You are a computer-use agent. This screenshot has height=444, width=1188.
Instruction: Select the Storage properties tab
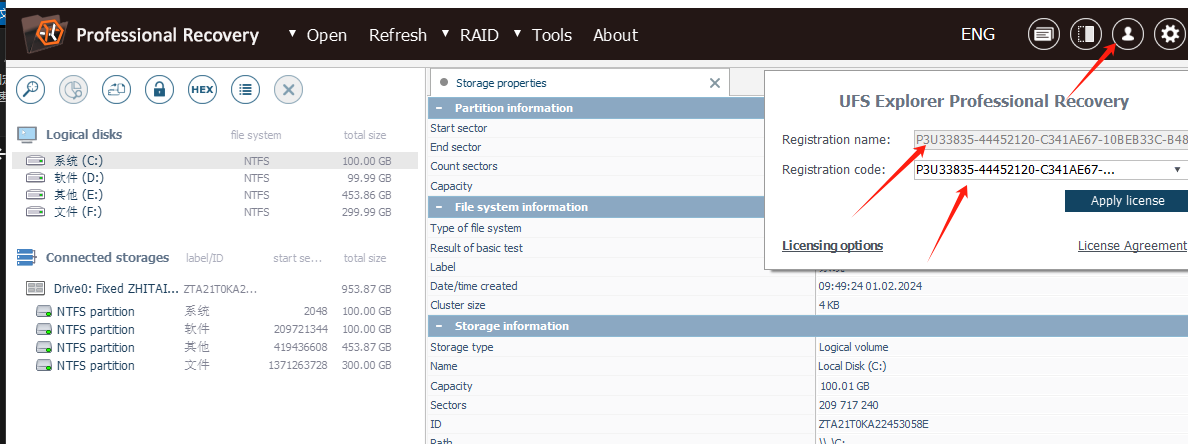580,83
